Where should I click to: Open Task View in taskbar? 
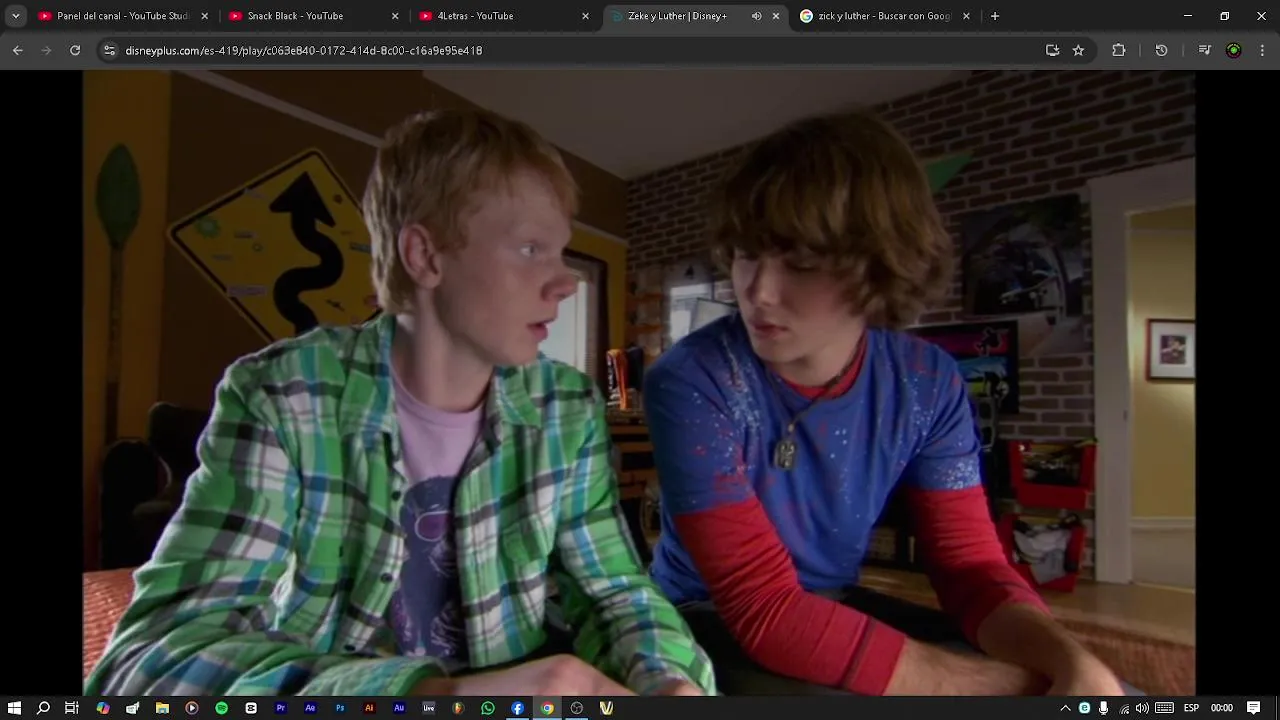click(x=72, y=708)
